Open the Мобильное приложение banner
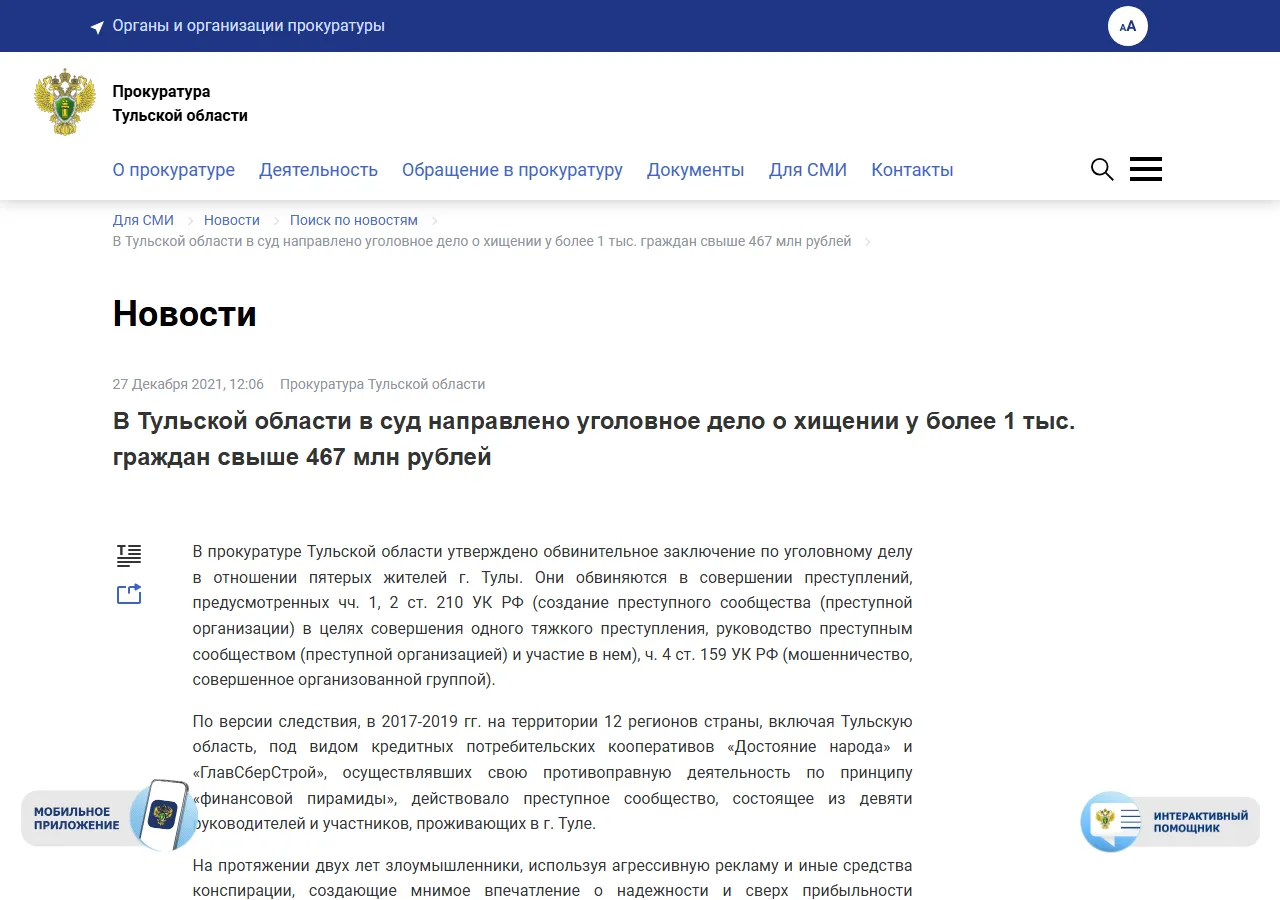Image resolution: width=1280 pixels, height=900 pixels. click(108, 816)
